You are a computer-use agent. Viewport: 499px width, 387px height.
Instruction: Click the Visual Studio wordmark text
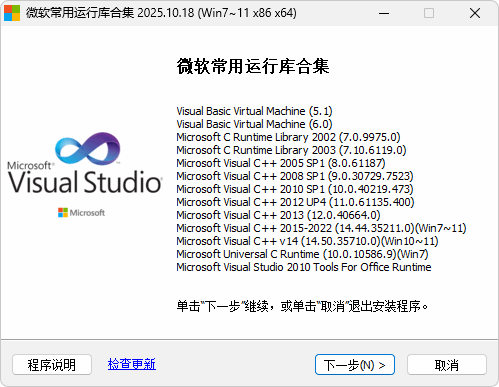pos(85,182)
